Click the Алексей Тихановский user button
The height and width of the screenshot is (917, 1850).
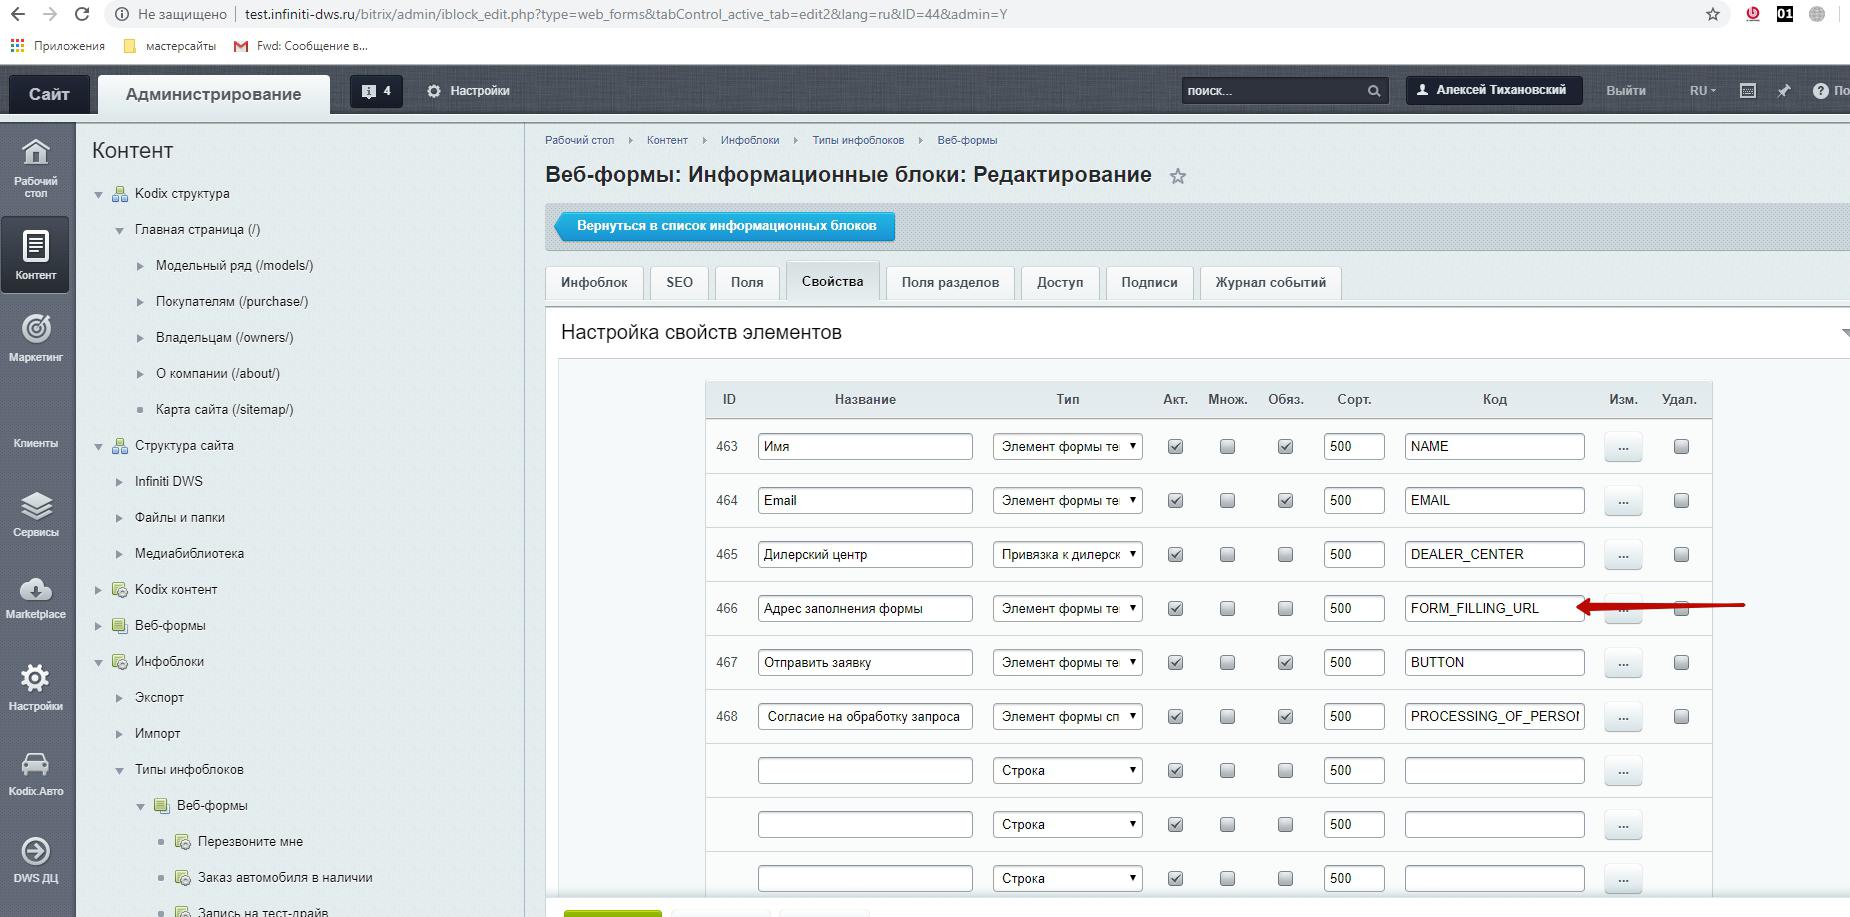coord(1493,90)
